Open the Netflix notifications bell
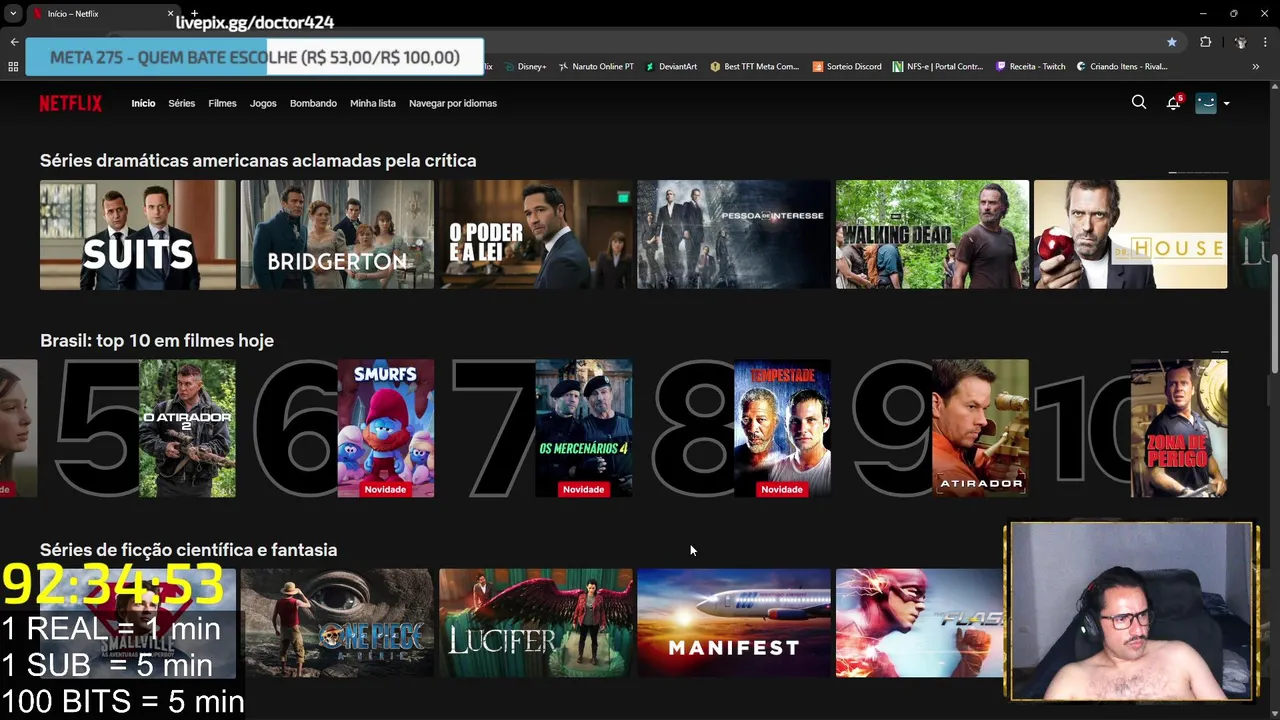 (1174, 103)
